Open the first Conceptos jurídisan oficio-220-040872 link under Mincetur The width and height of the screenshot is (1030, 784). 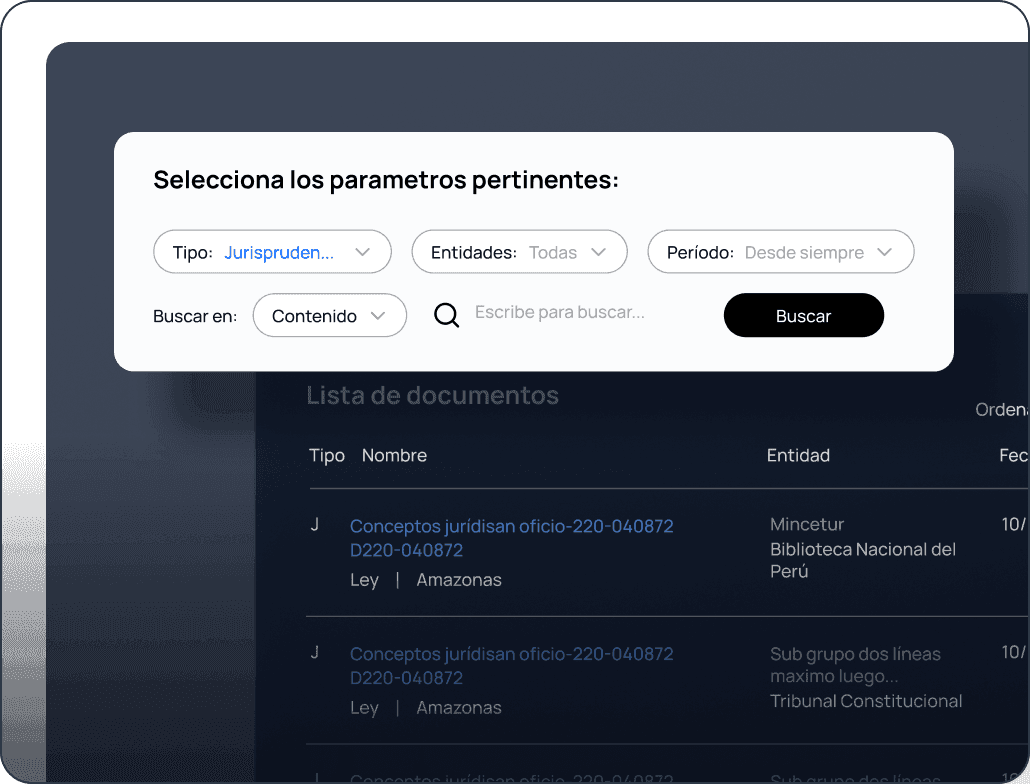(511, 538)
